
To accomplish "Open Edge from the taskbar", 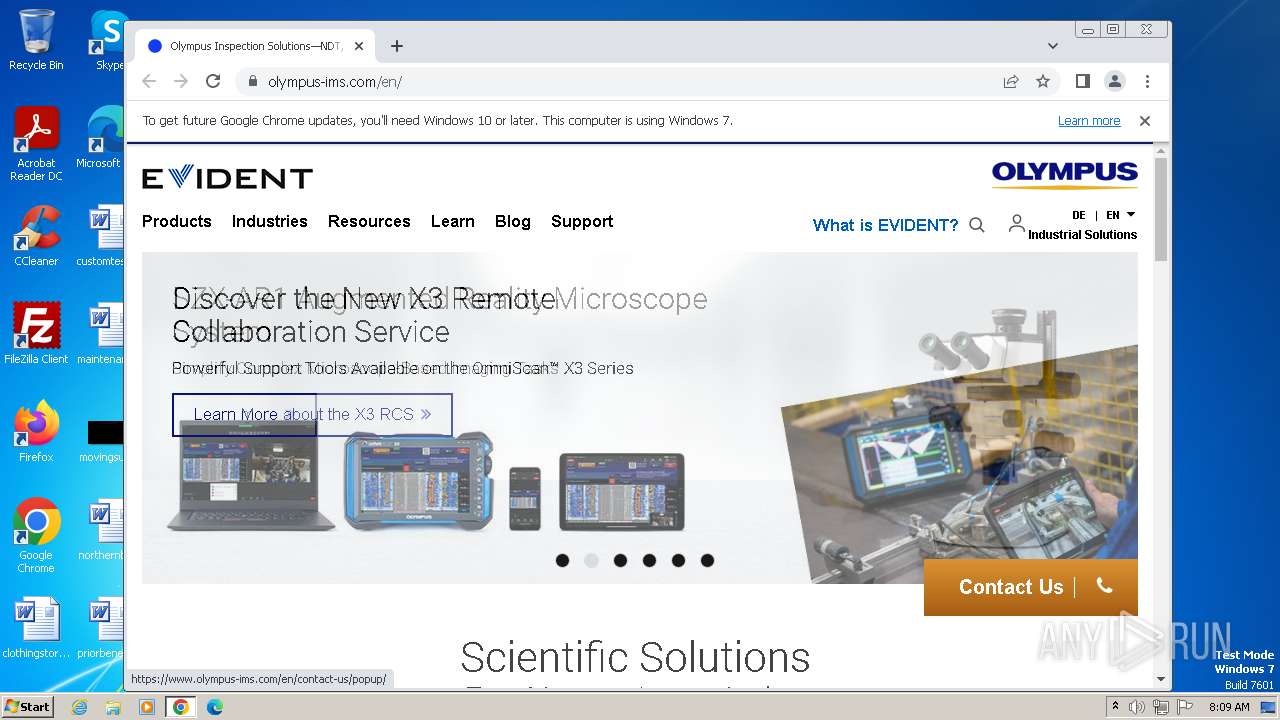I will tap(214, 707).
